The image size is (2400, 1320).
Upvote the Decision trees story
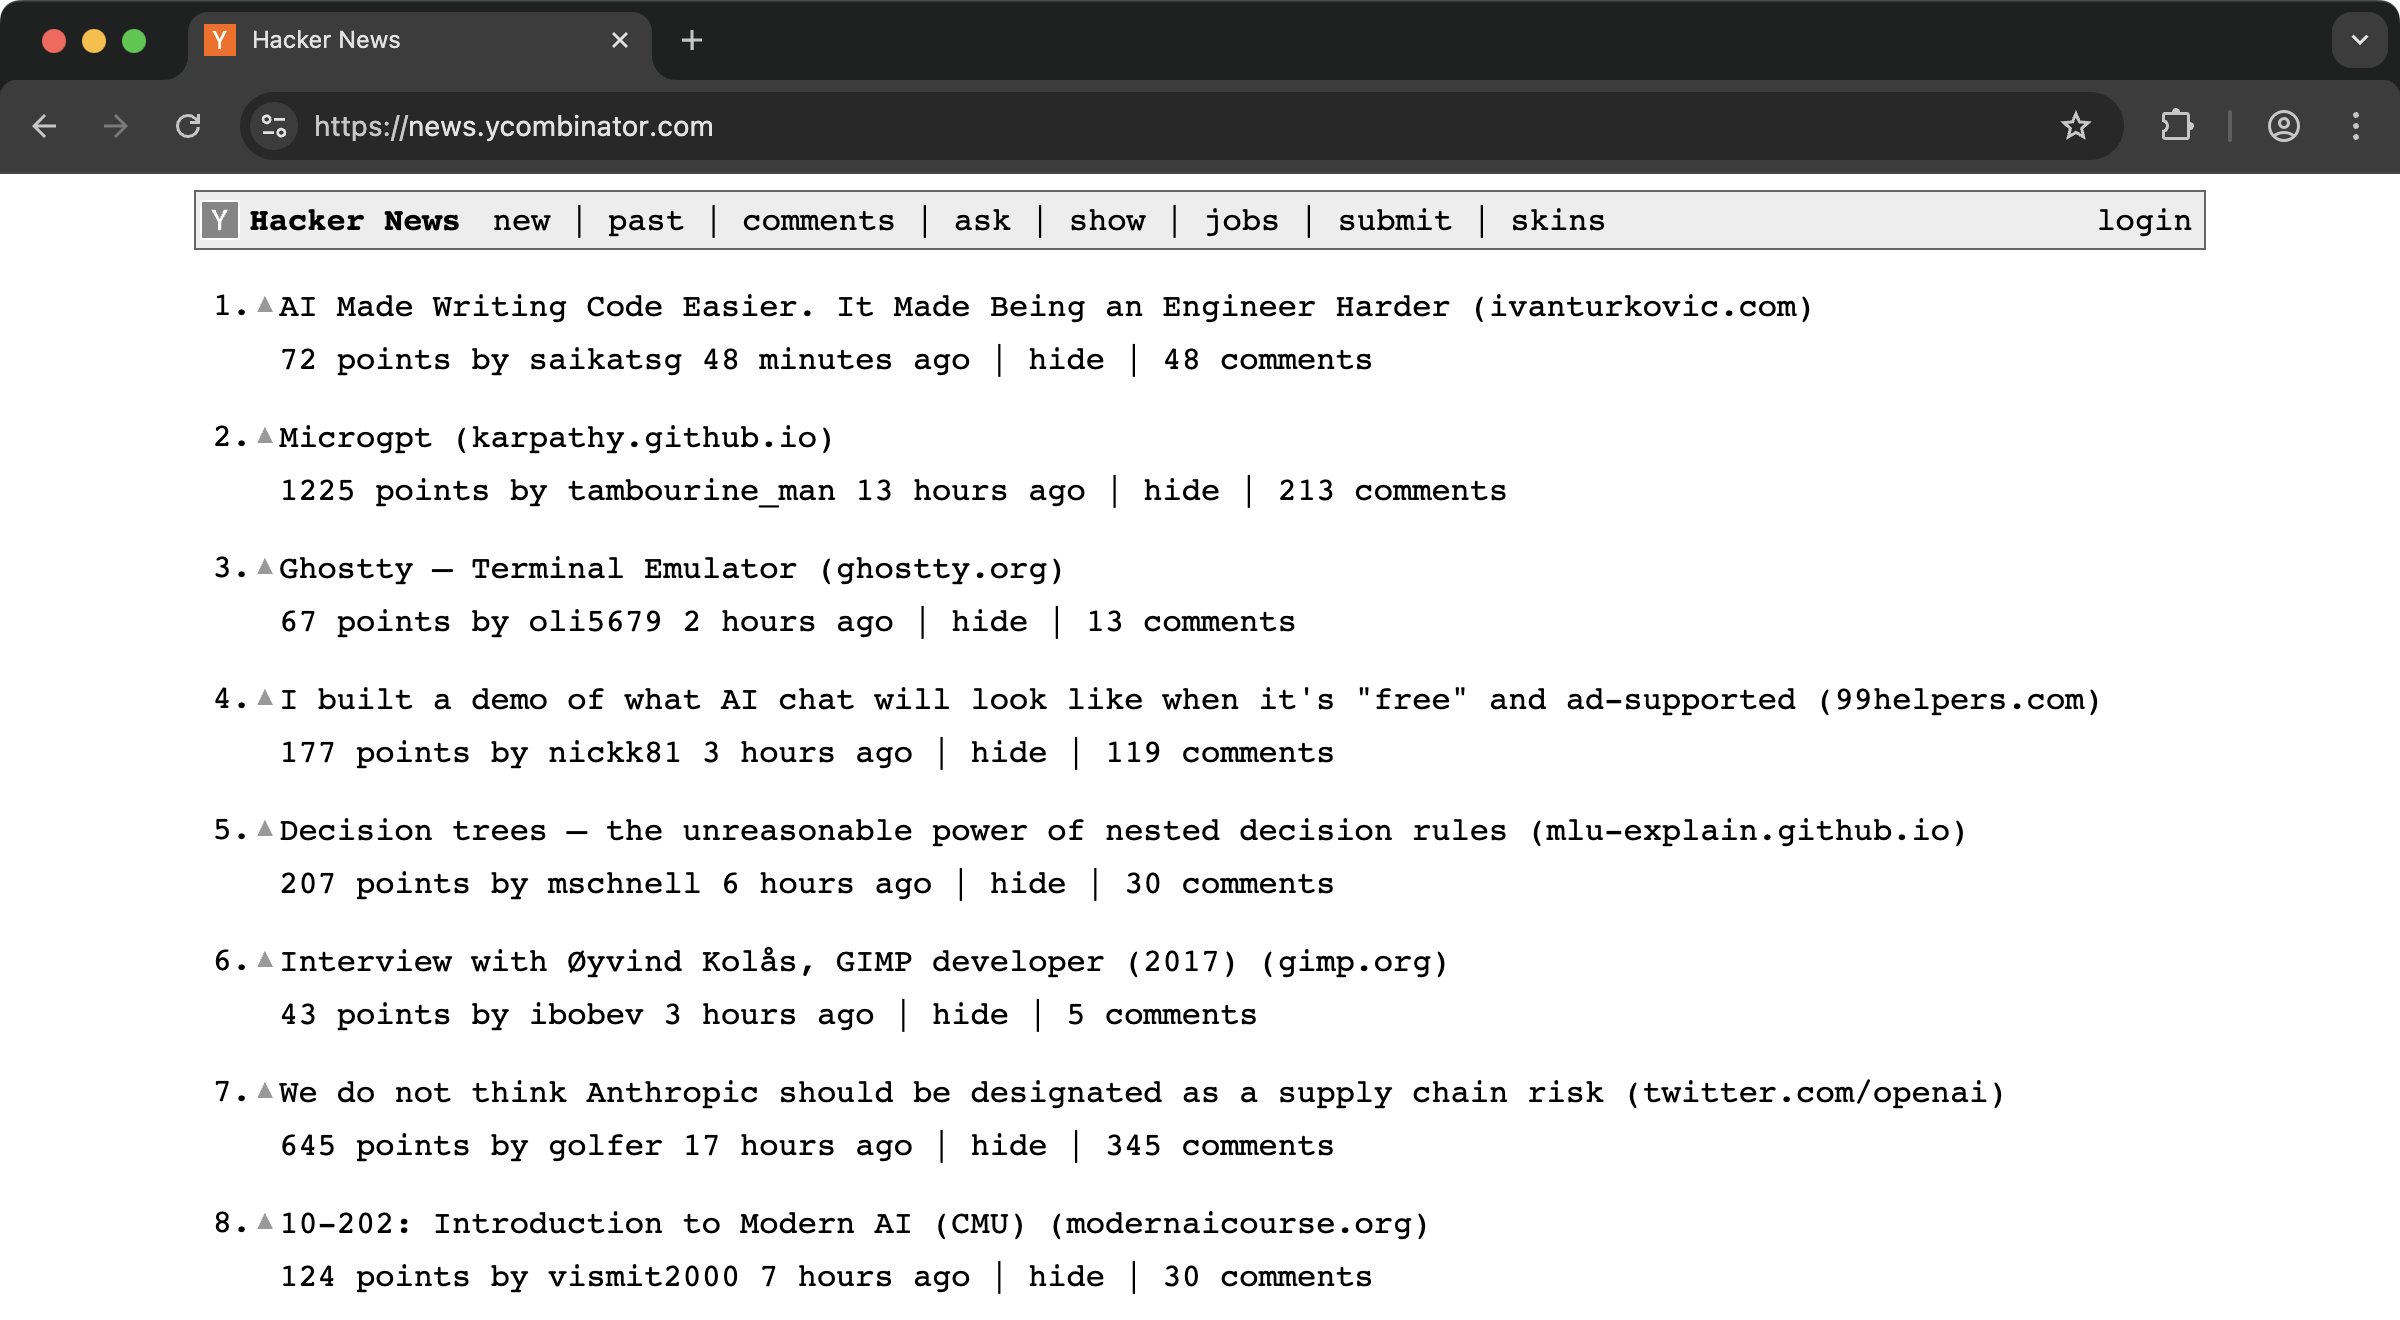pyautogui.click(x=265, y=828)
